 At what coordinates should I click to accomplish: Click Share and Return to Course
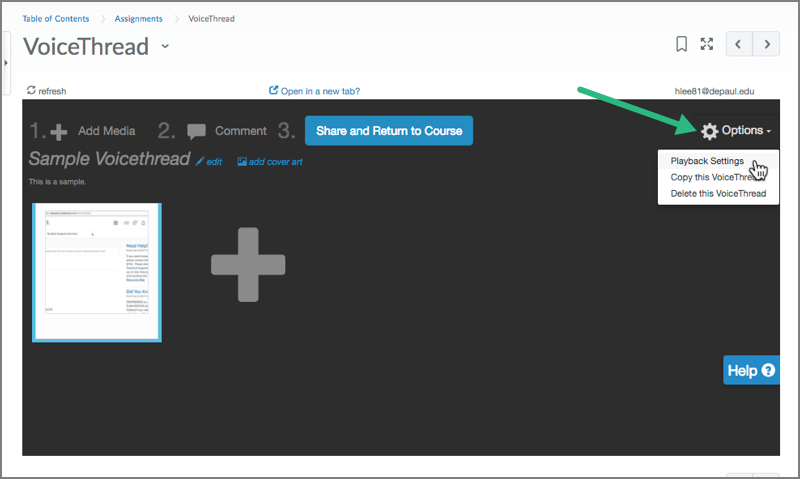[389, 131]
